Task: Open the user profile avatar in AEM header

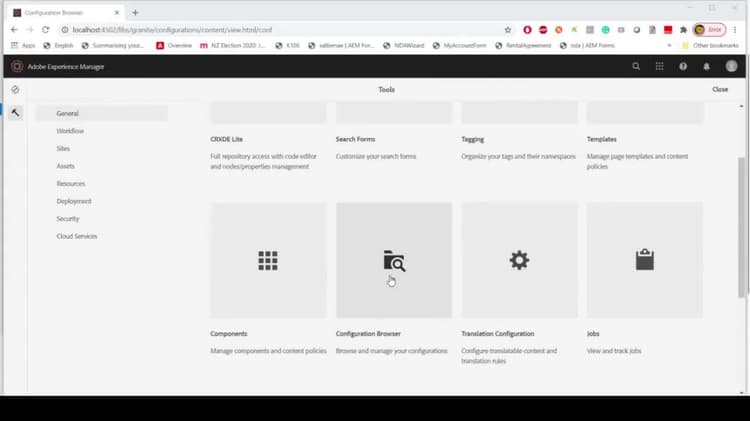Action: [731, 66]
